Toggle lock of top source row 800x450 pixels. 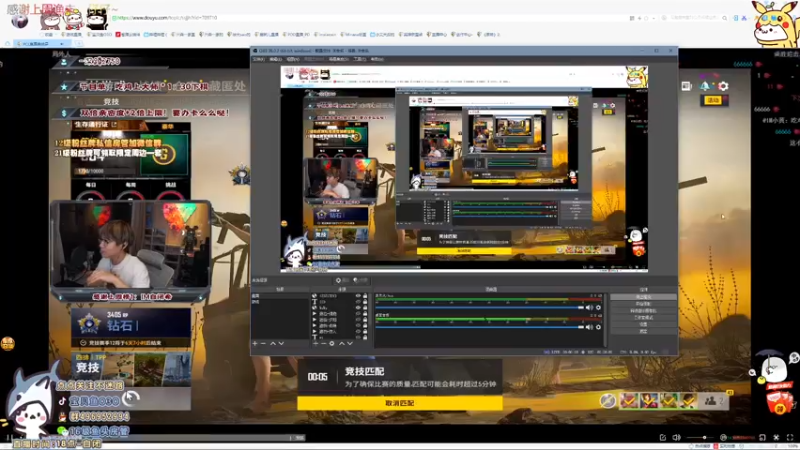[x=365, y=295]
